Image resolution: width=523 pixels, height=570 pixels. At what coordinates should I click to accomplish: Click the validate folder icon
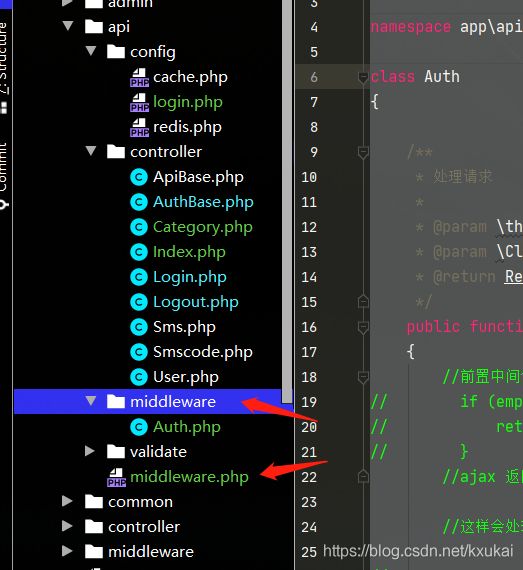pos(116,451)
